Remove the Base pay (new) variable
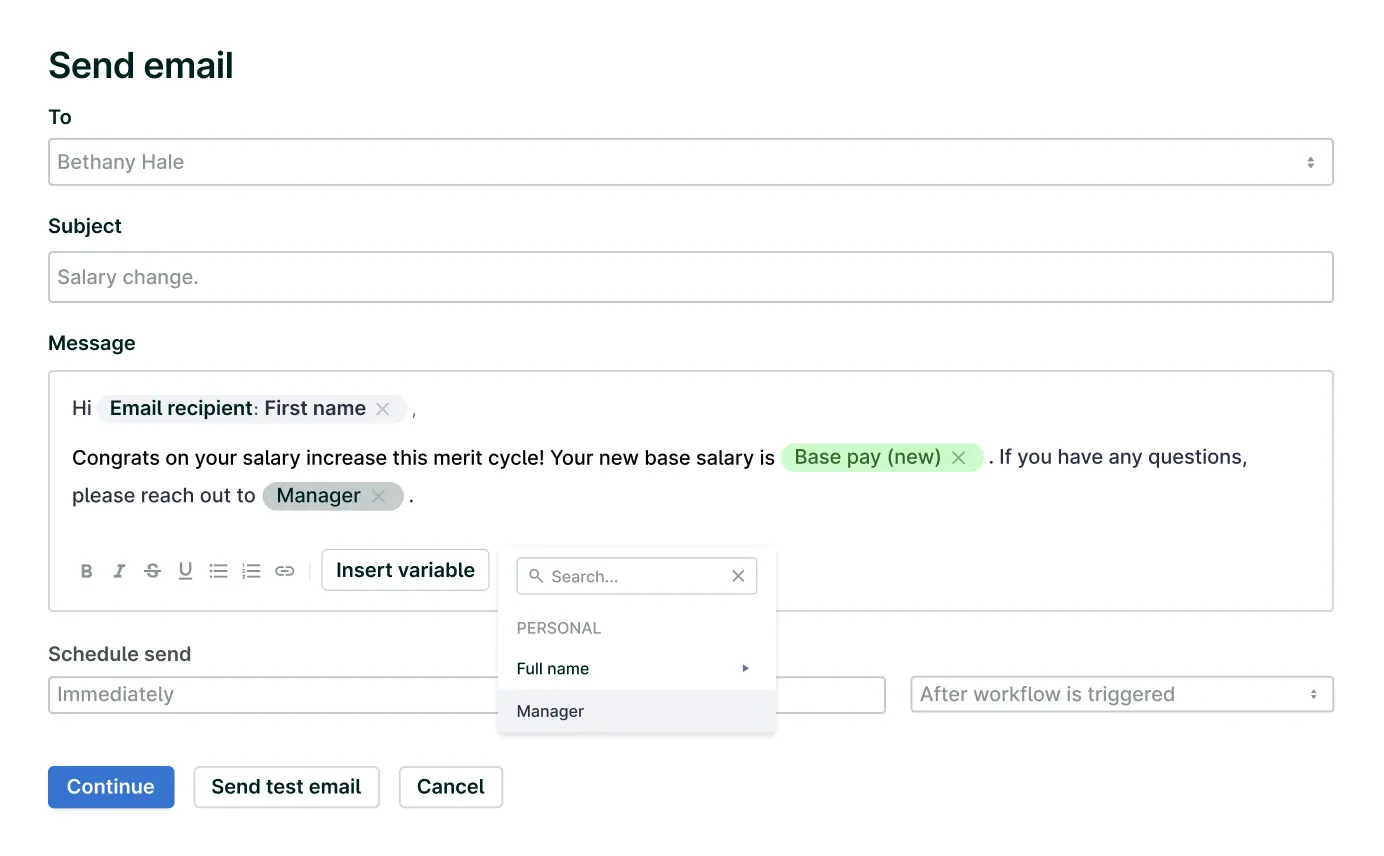The width and height of the screenshot is (1384, 856). pyautogui.click(x=958, y=457)
